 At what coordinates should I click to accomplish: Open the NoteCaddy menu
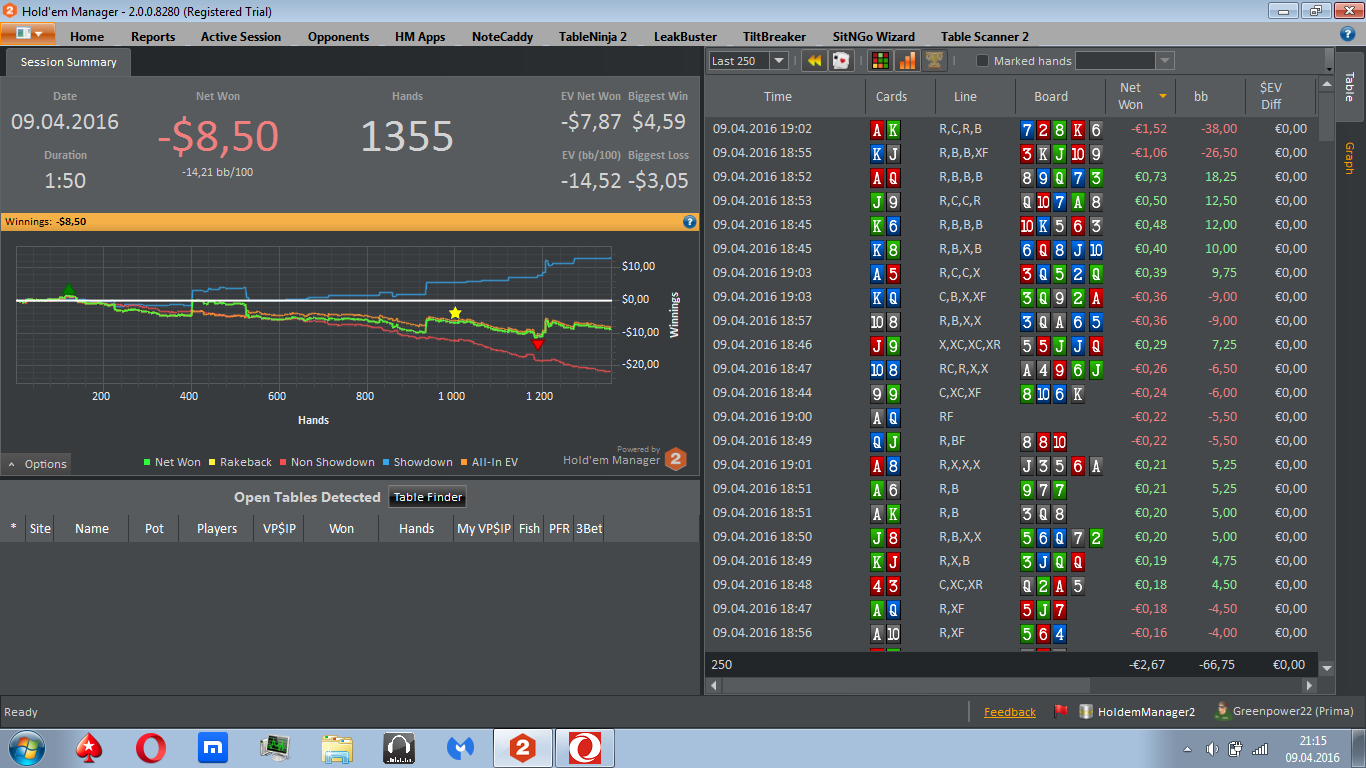coord(502,37)
